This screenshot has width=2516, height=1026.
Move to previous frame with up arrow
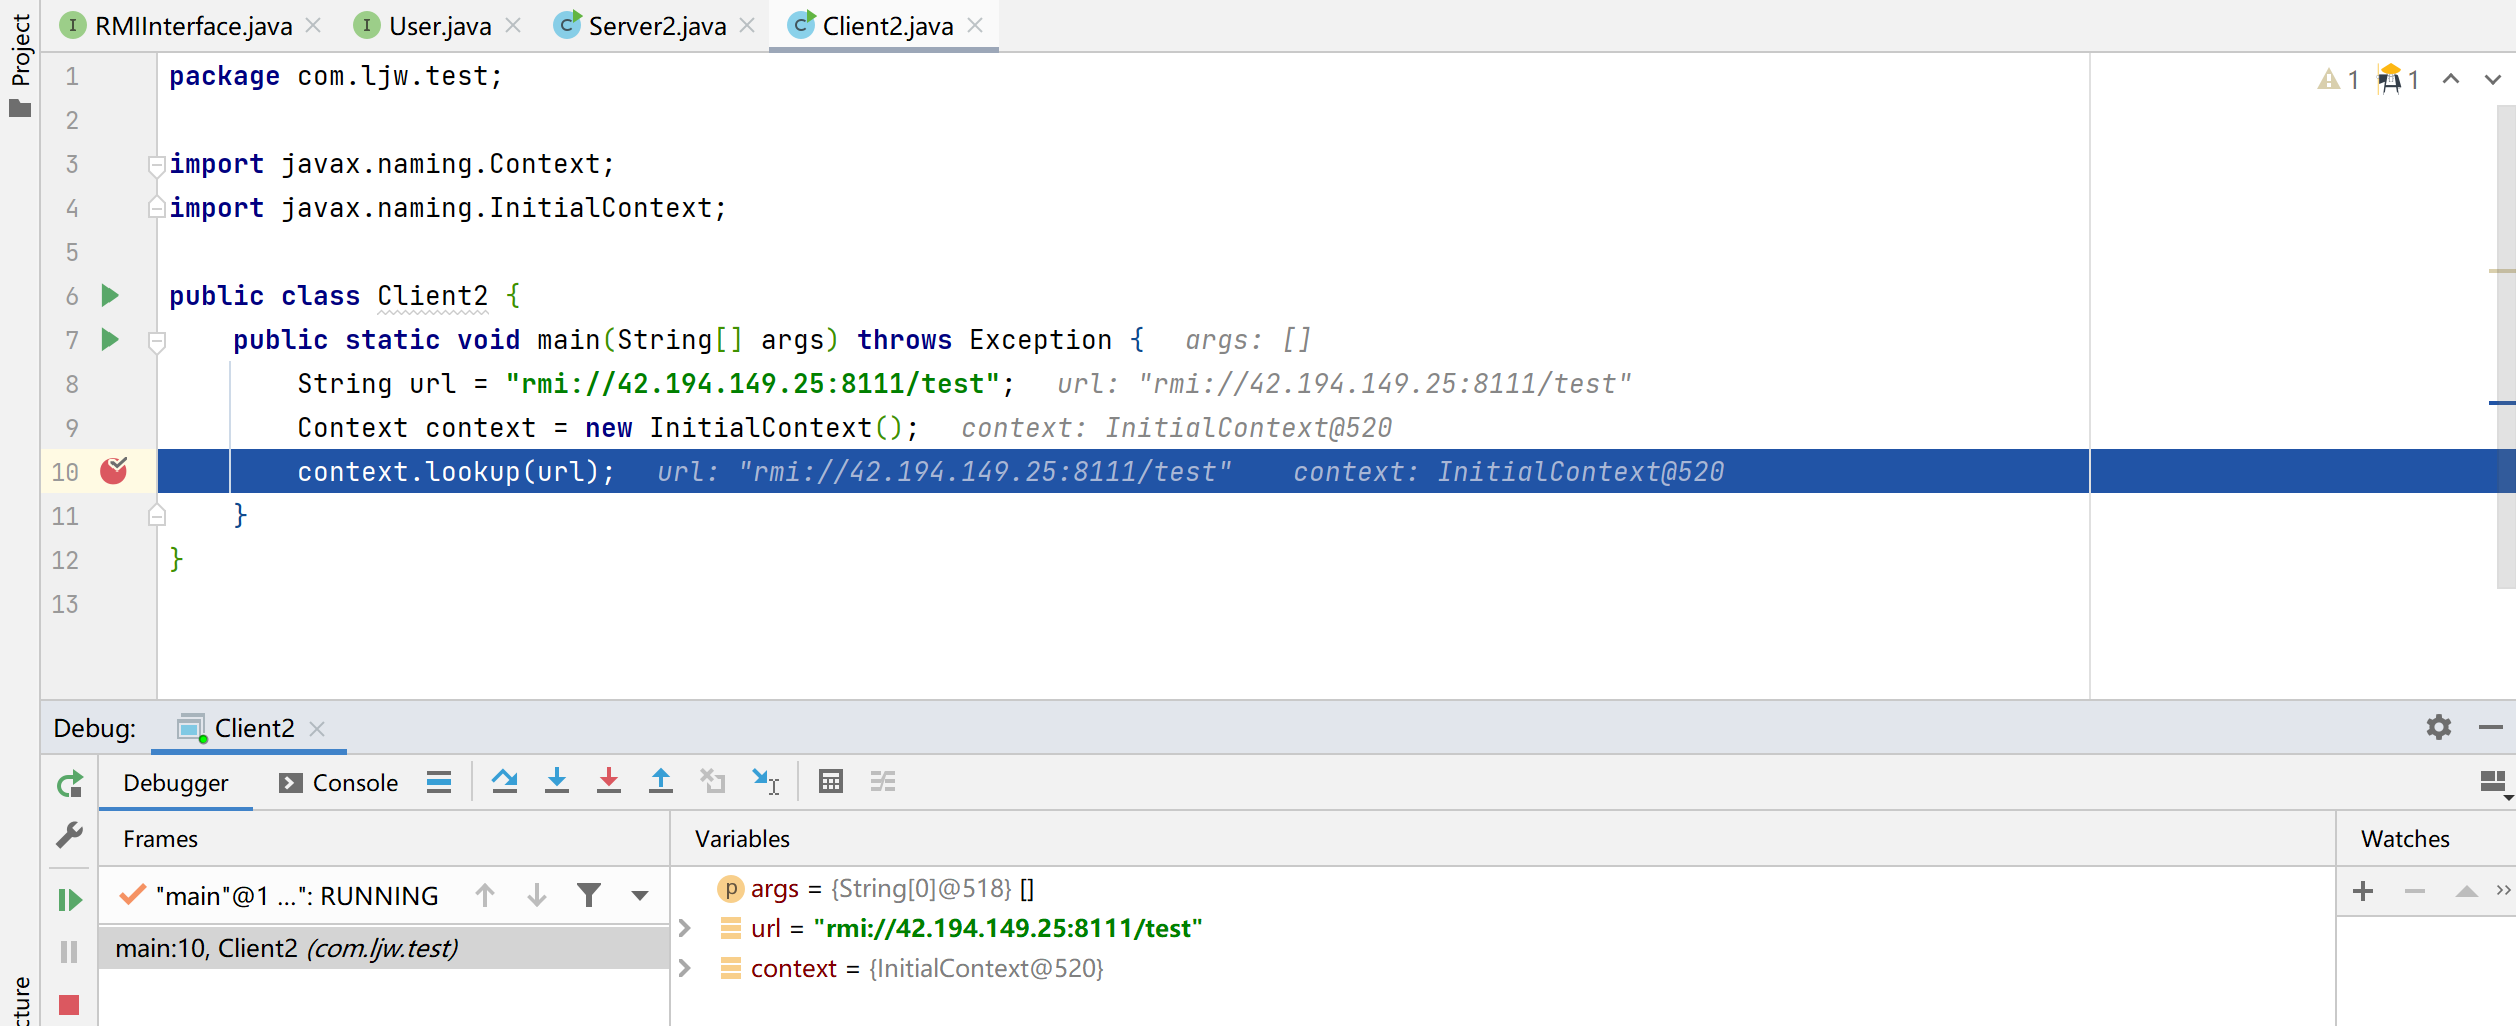[485, 895]
